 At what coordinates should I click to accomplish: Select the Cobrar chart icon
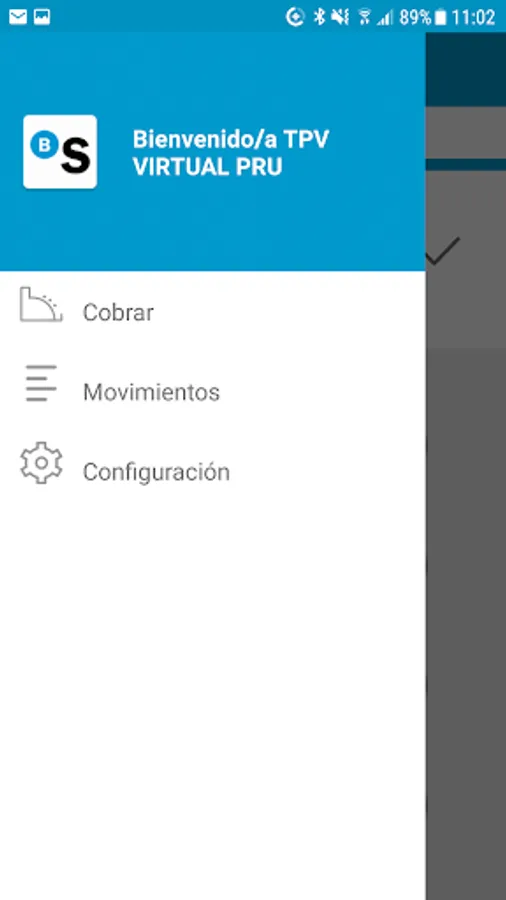[x=41, y=304]
